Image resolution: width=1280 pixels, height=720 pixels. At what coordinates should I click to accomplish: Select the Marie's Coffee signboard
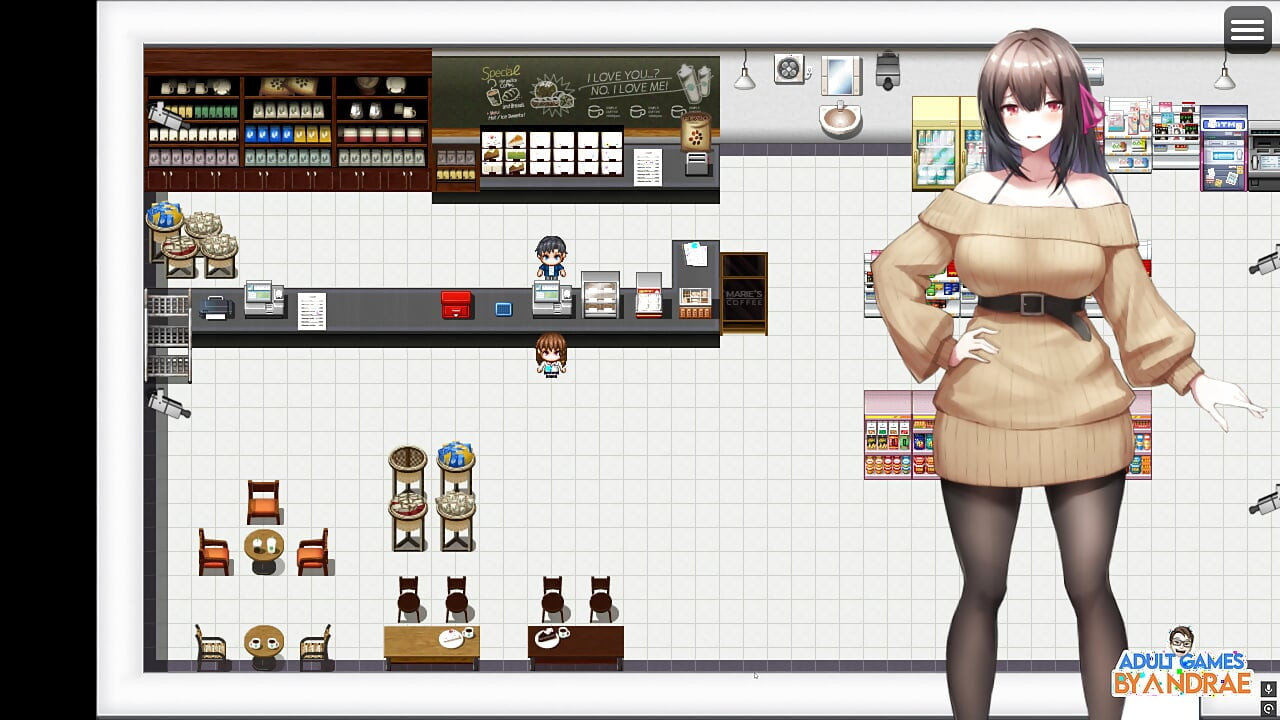tap(743, 292)
